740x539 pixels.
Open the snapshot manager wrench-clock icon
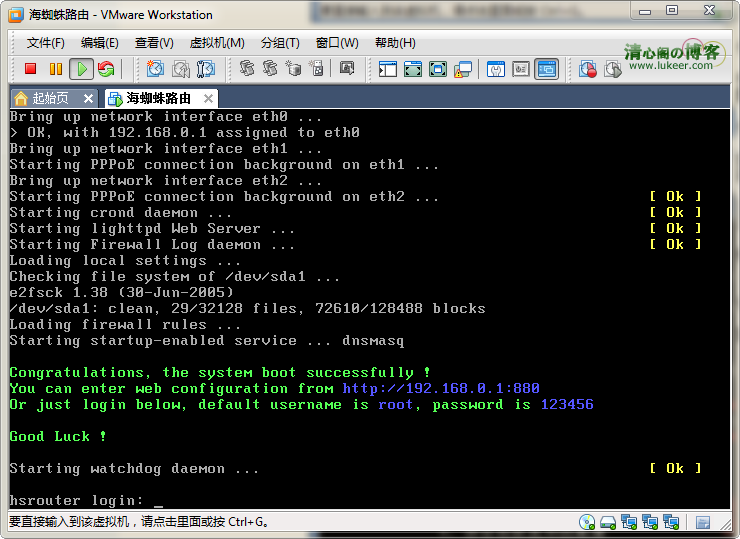[206, 69]
